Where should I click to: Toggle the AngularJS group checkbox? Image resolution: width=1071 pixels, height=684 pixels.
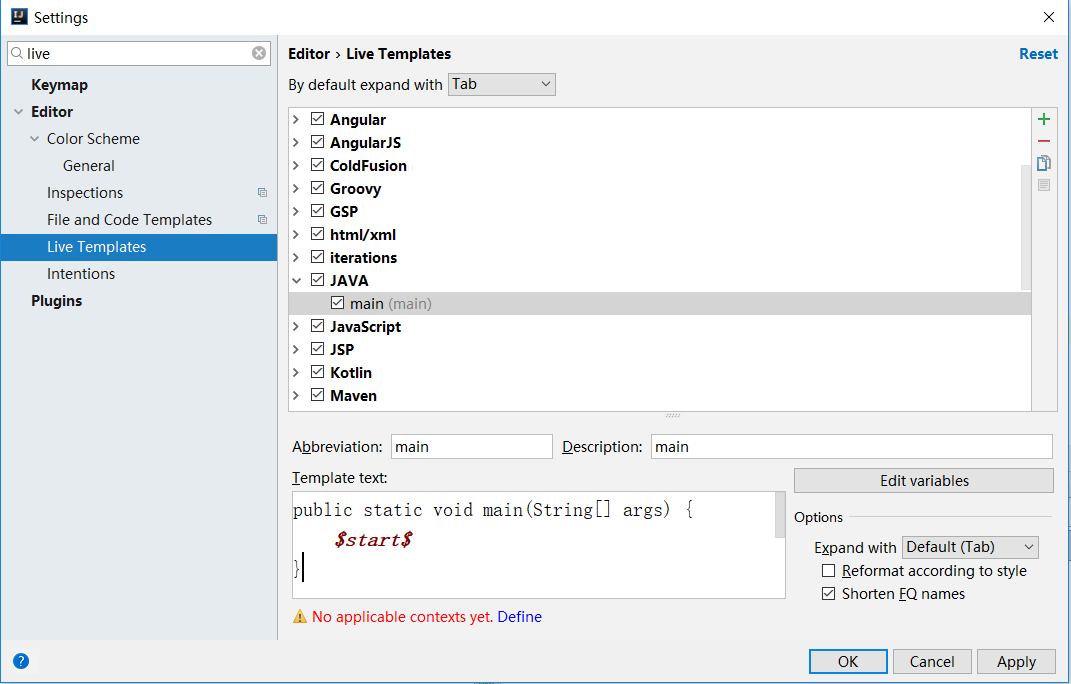317,142
